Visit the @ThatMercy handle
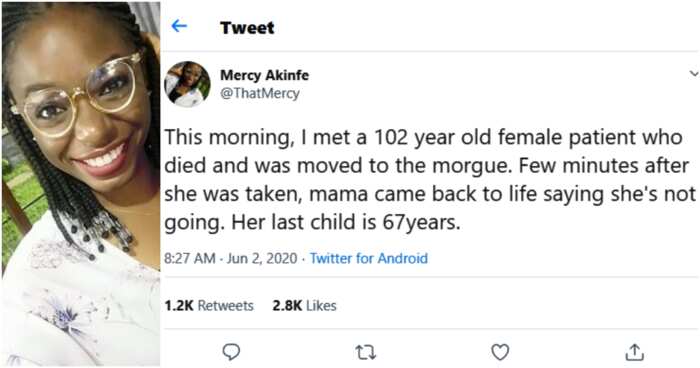This screenshot has height=368, width=700. coord(260,93)
